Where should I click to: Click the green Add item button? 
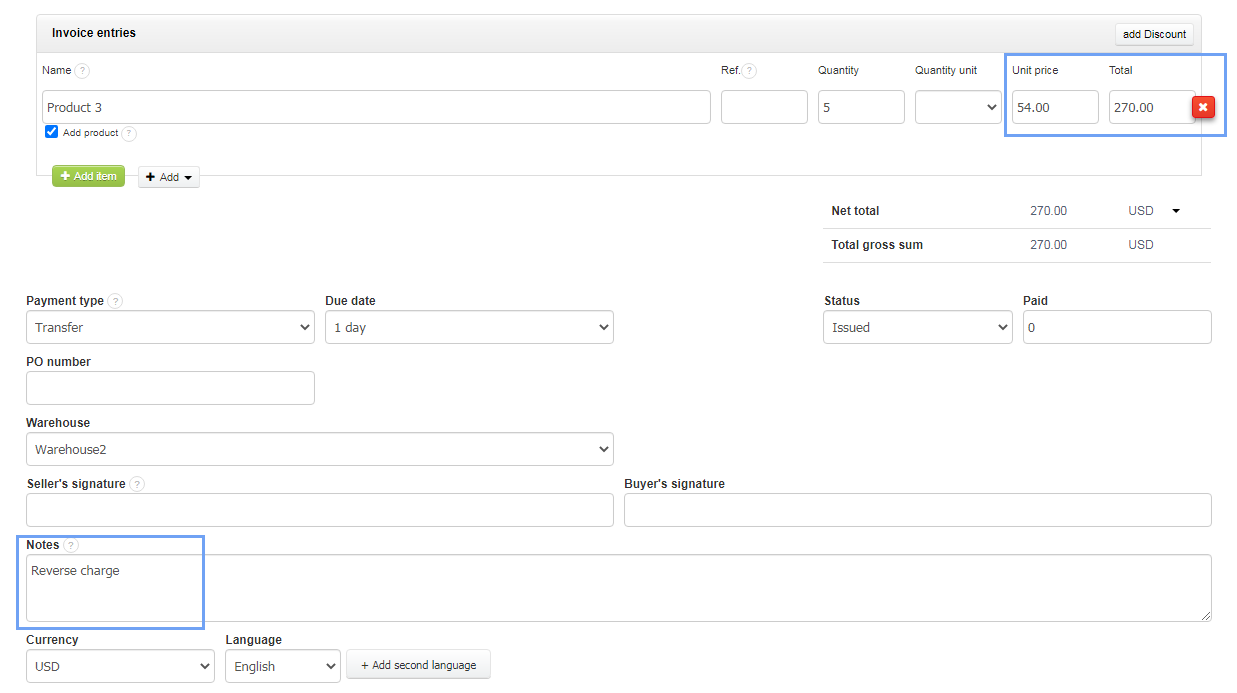tap(88, 176)
